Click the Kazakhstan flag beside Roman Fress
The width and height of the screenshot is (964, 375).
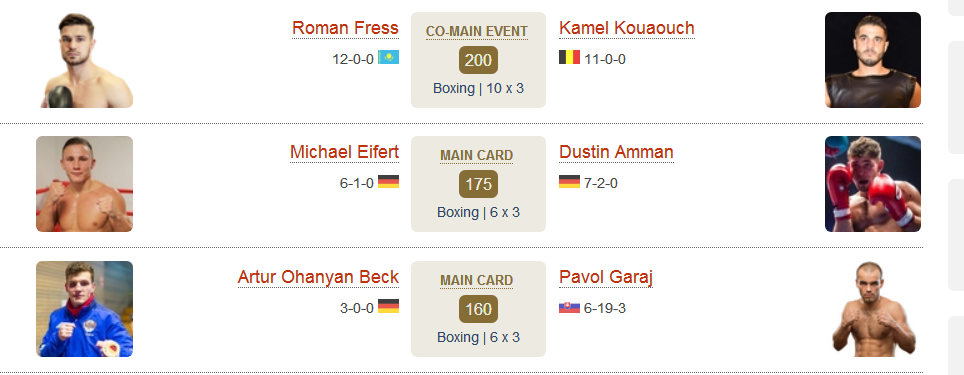388,58
